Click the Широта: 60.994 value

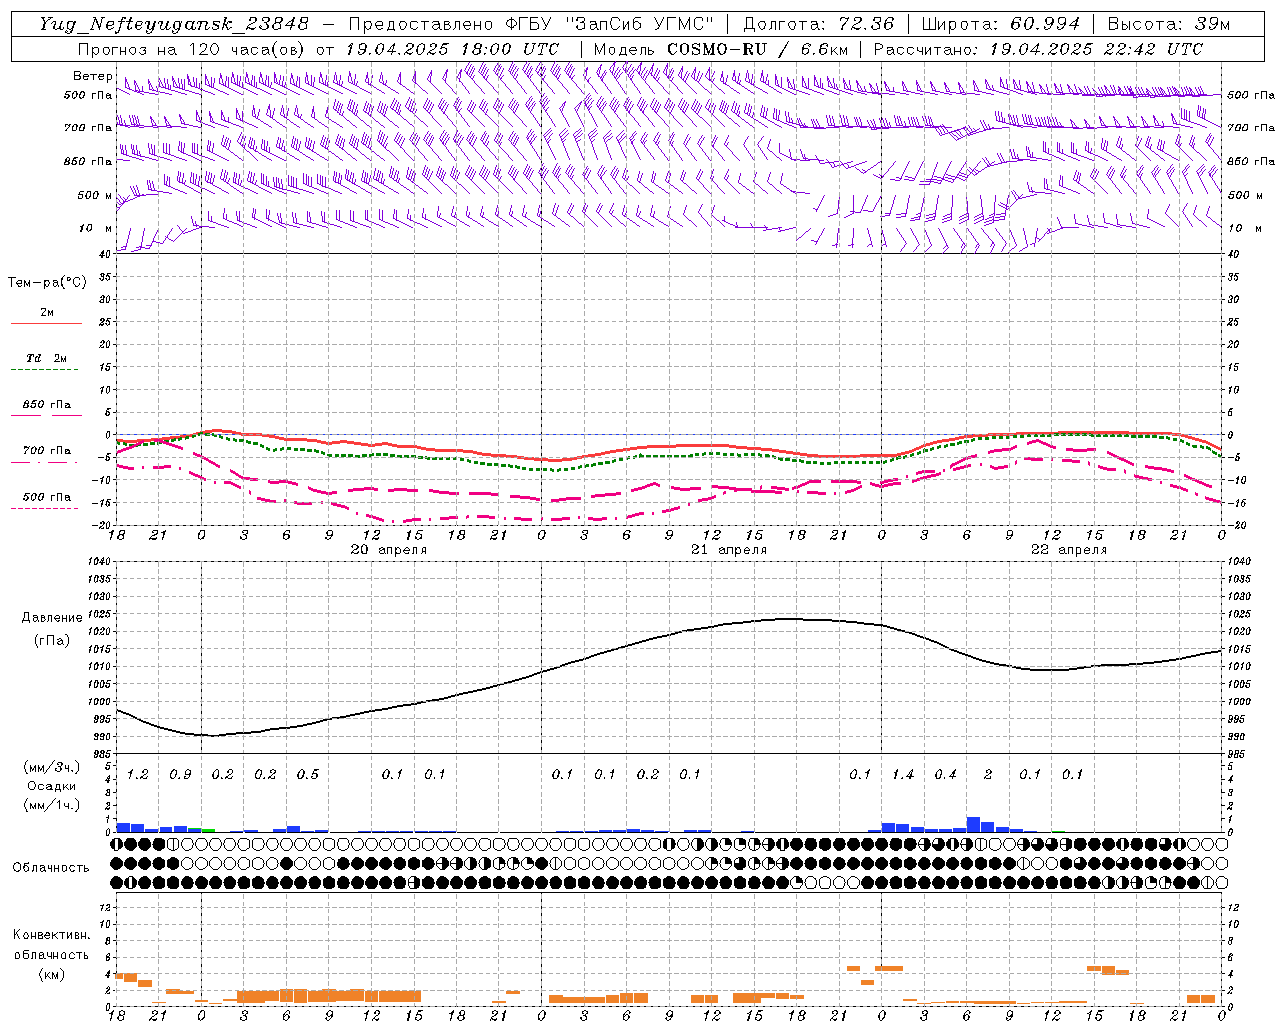click(x=1001, y=24)
